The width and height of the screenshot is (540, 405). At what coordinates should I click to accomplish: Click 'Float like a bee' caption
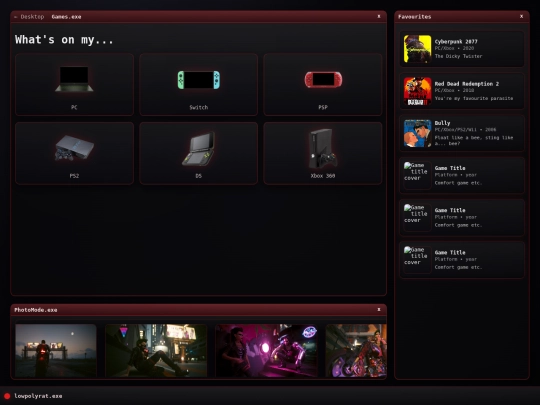pos(474,141)
